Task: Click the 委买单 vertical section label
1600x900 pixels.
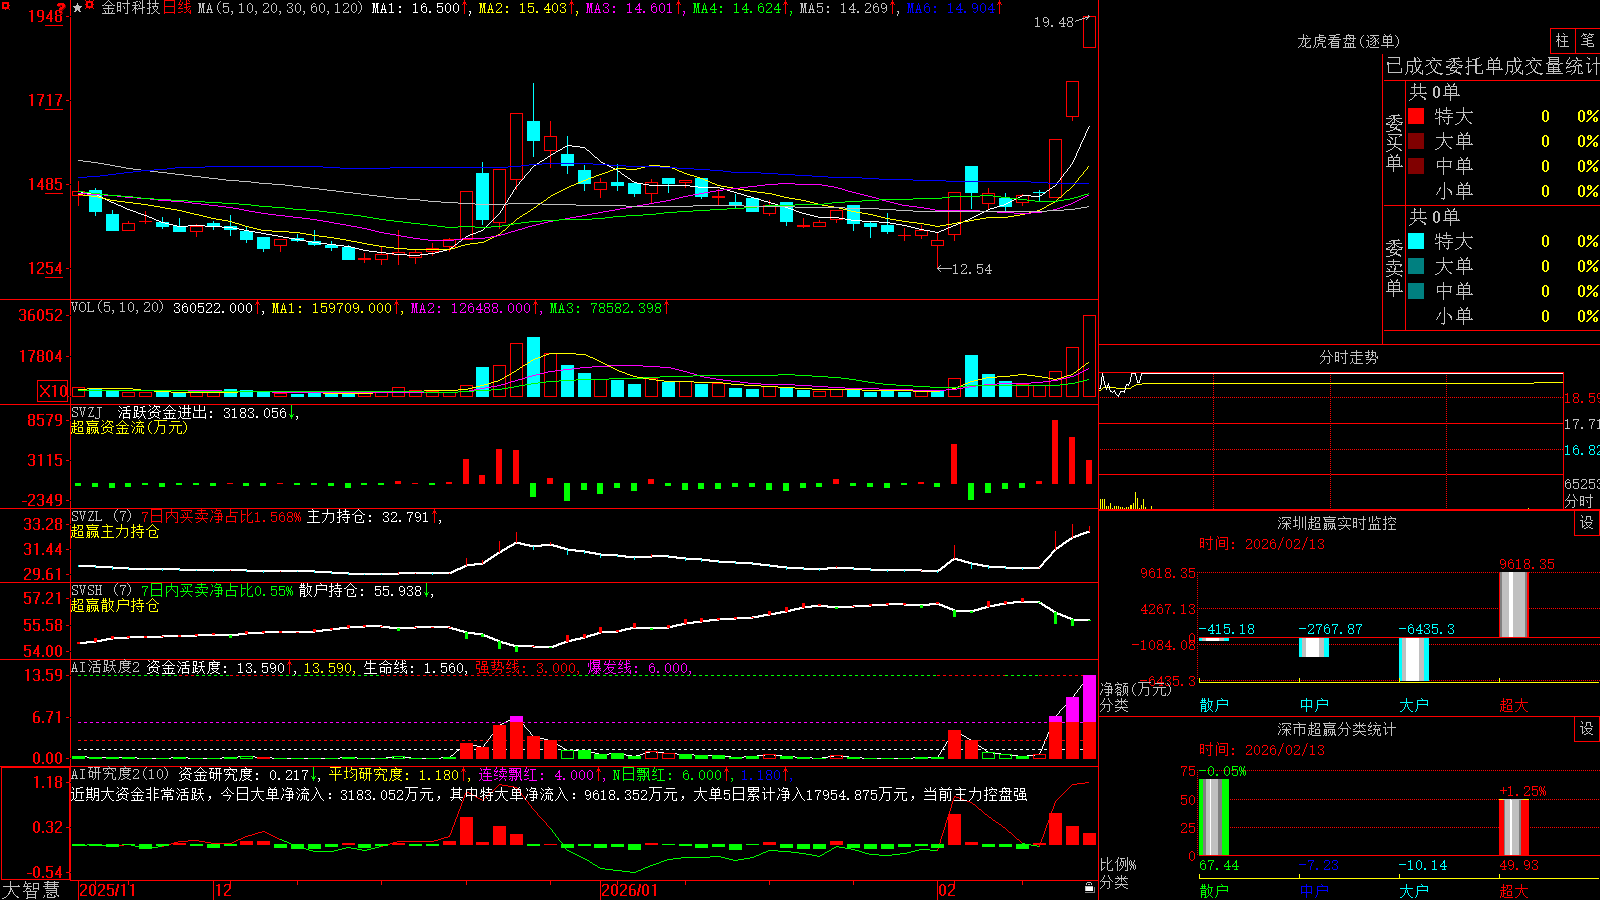Action: pyautogui.click(x=1394, y=142)
